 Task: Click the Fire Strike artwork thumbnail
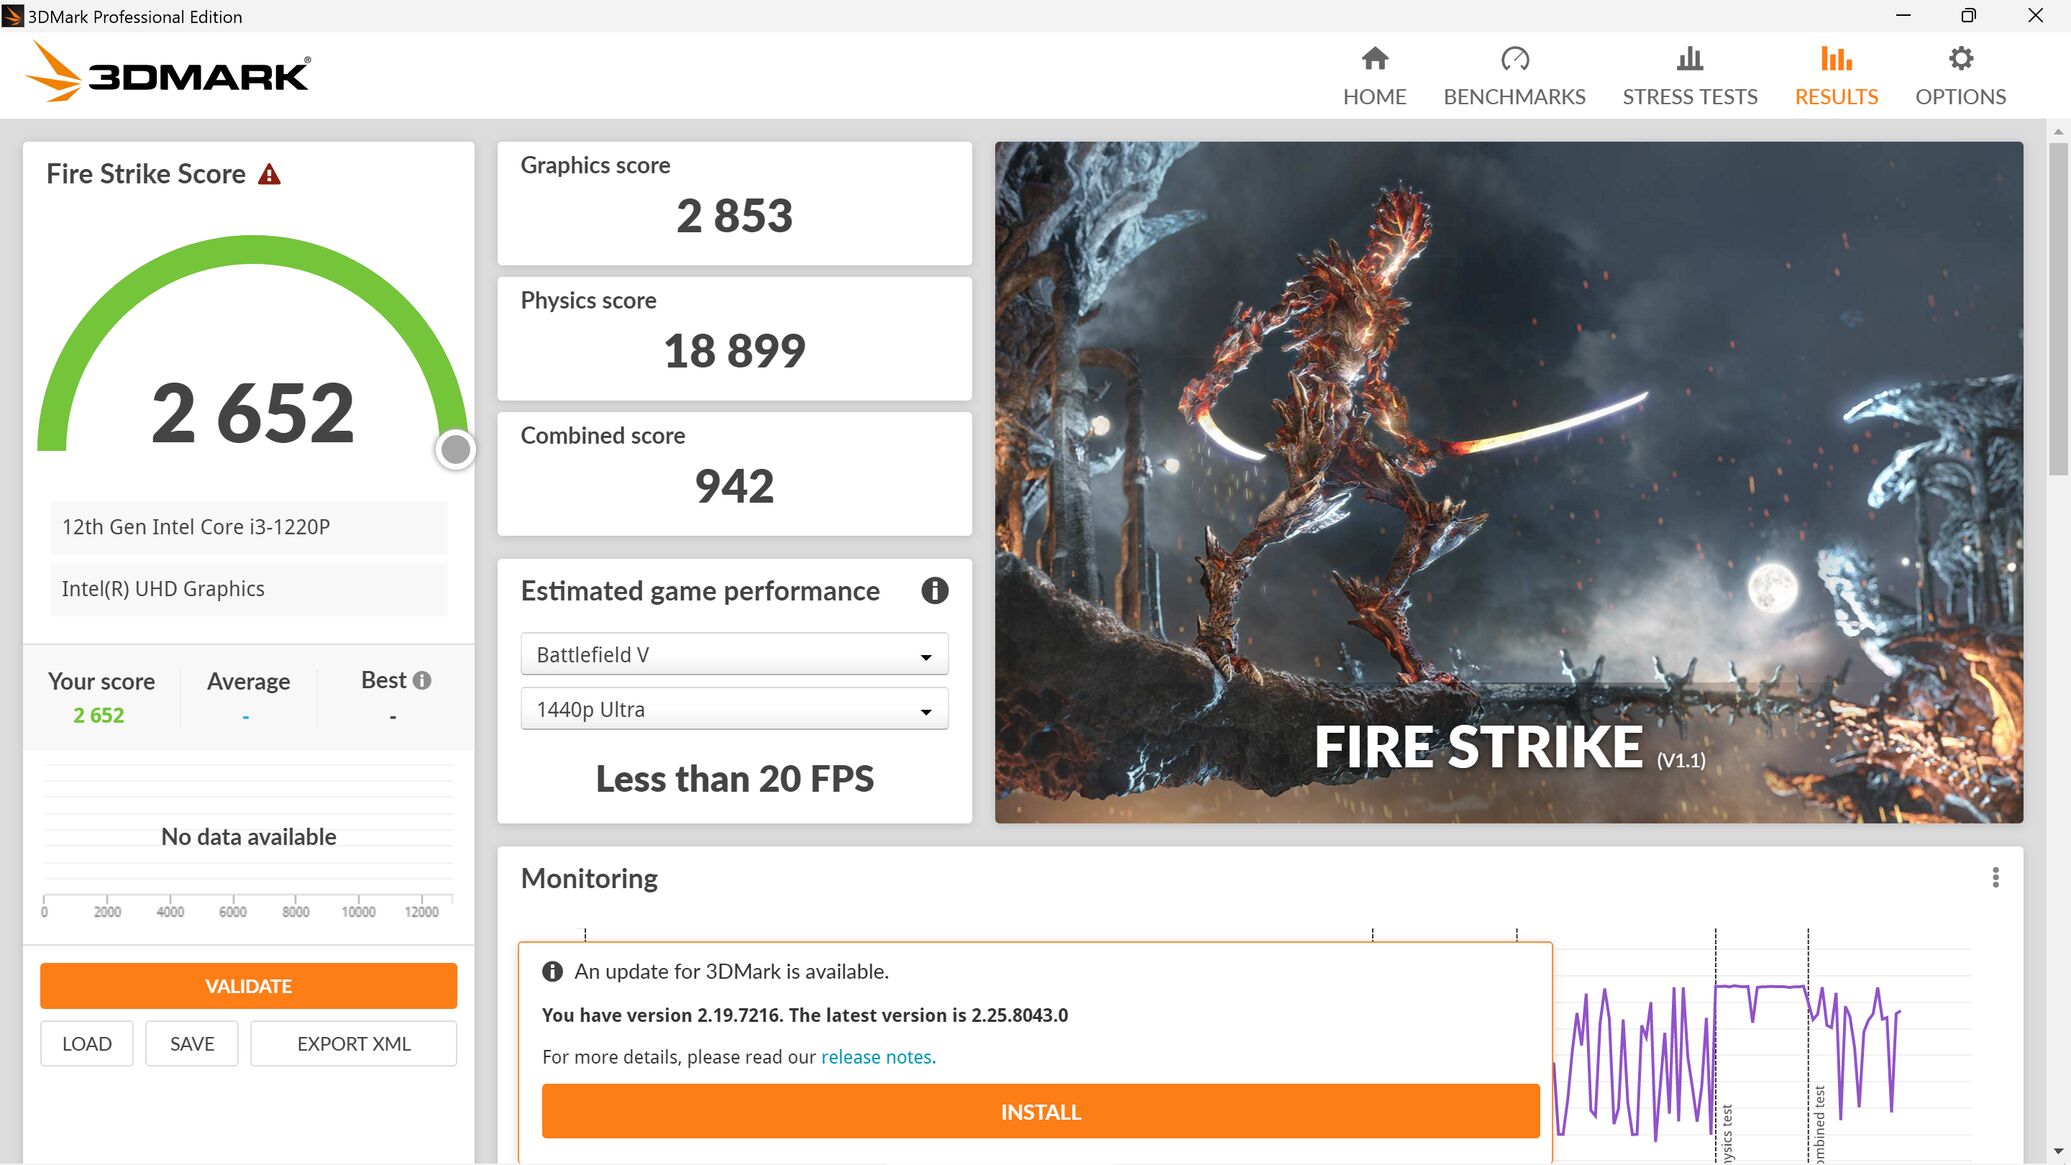[1508, 482]
